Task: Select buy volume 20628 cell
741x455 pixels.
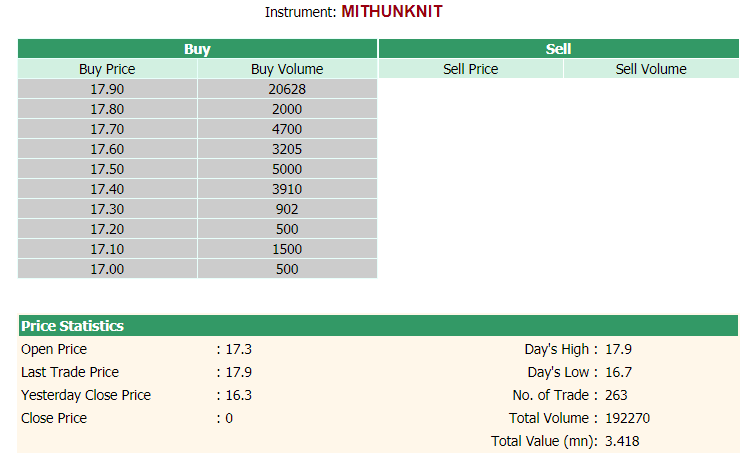Action: point(287,89)
